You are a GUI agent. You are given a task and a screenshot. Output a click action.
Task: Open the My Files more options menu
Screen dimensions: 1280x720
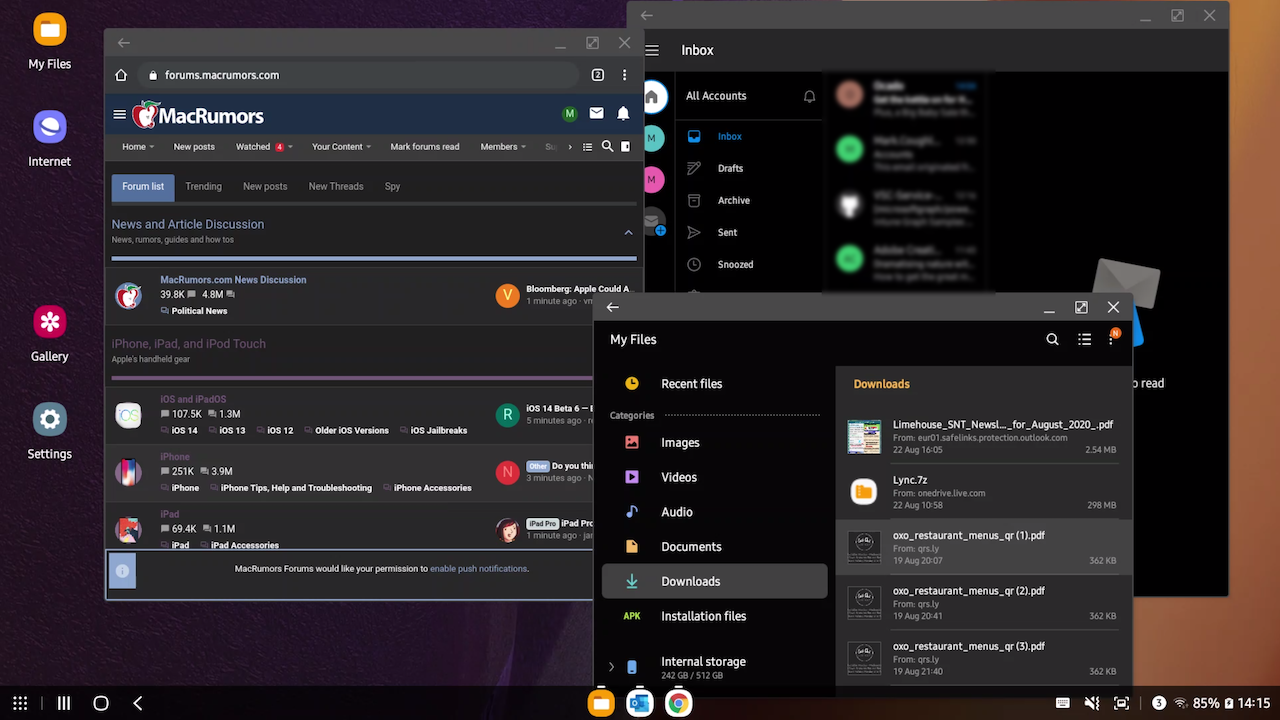tap(1111, 340)
